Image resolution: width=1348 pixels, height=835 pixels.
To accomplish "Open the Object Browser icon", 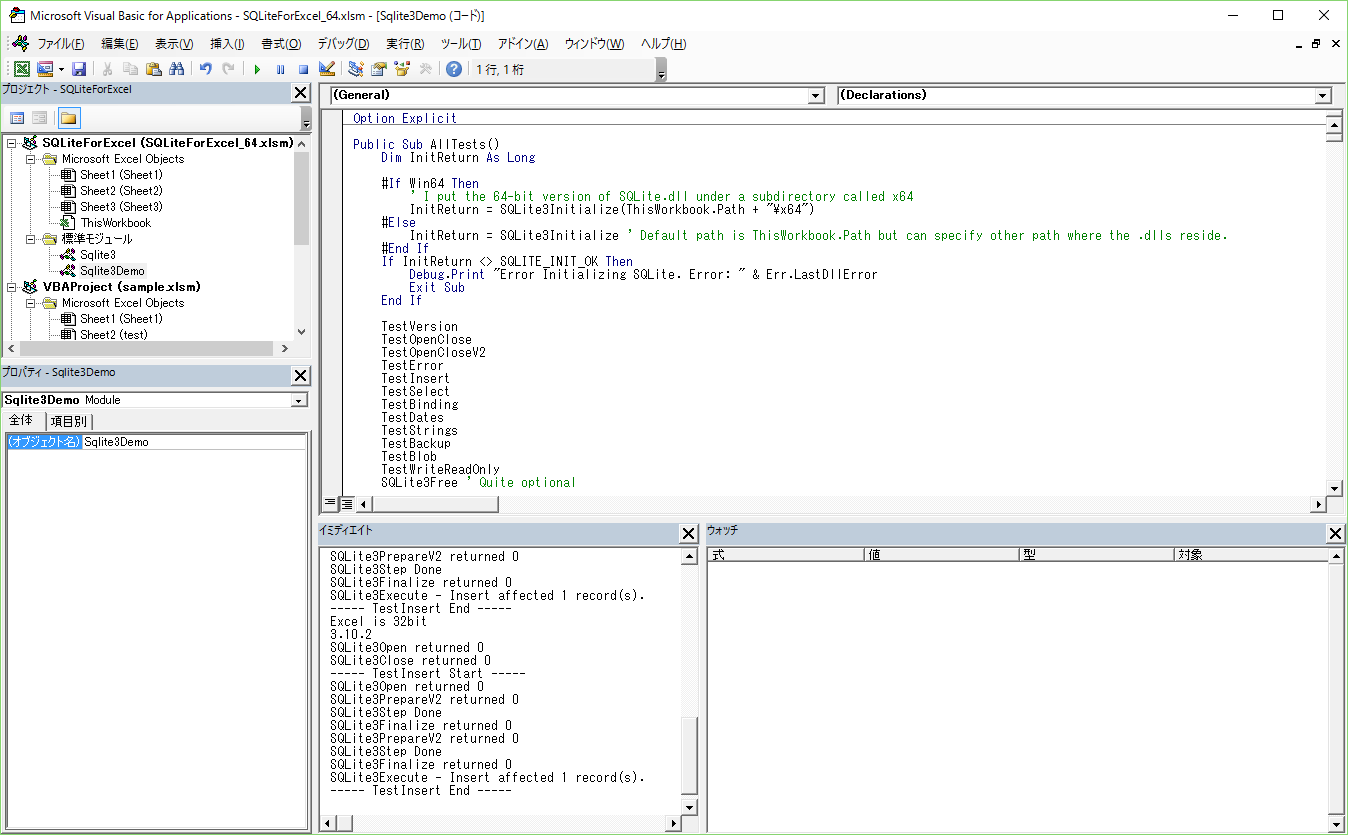I will pos(403,68).
